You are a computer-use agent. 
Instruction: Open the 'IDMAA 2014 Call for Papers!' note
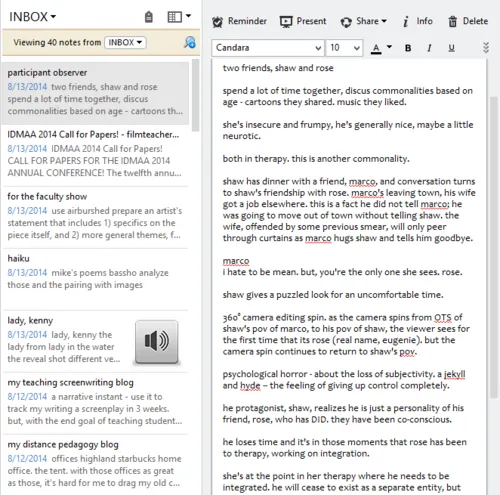[95, 155]
